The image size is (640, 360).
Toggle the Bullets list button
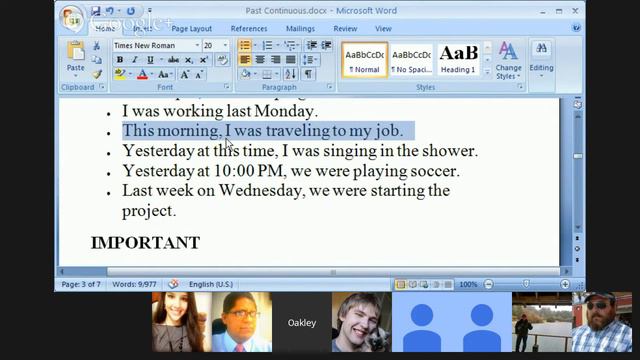tap(245, 45)
